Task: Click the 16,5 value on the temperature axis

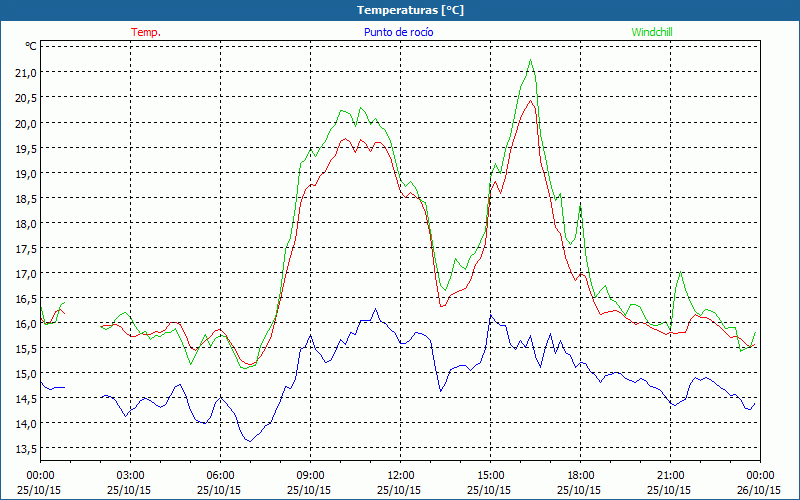Action: (x=26, y=298)
